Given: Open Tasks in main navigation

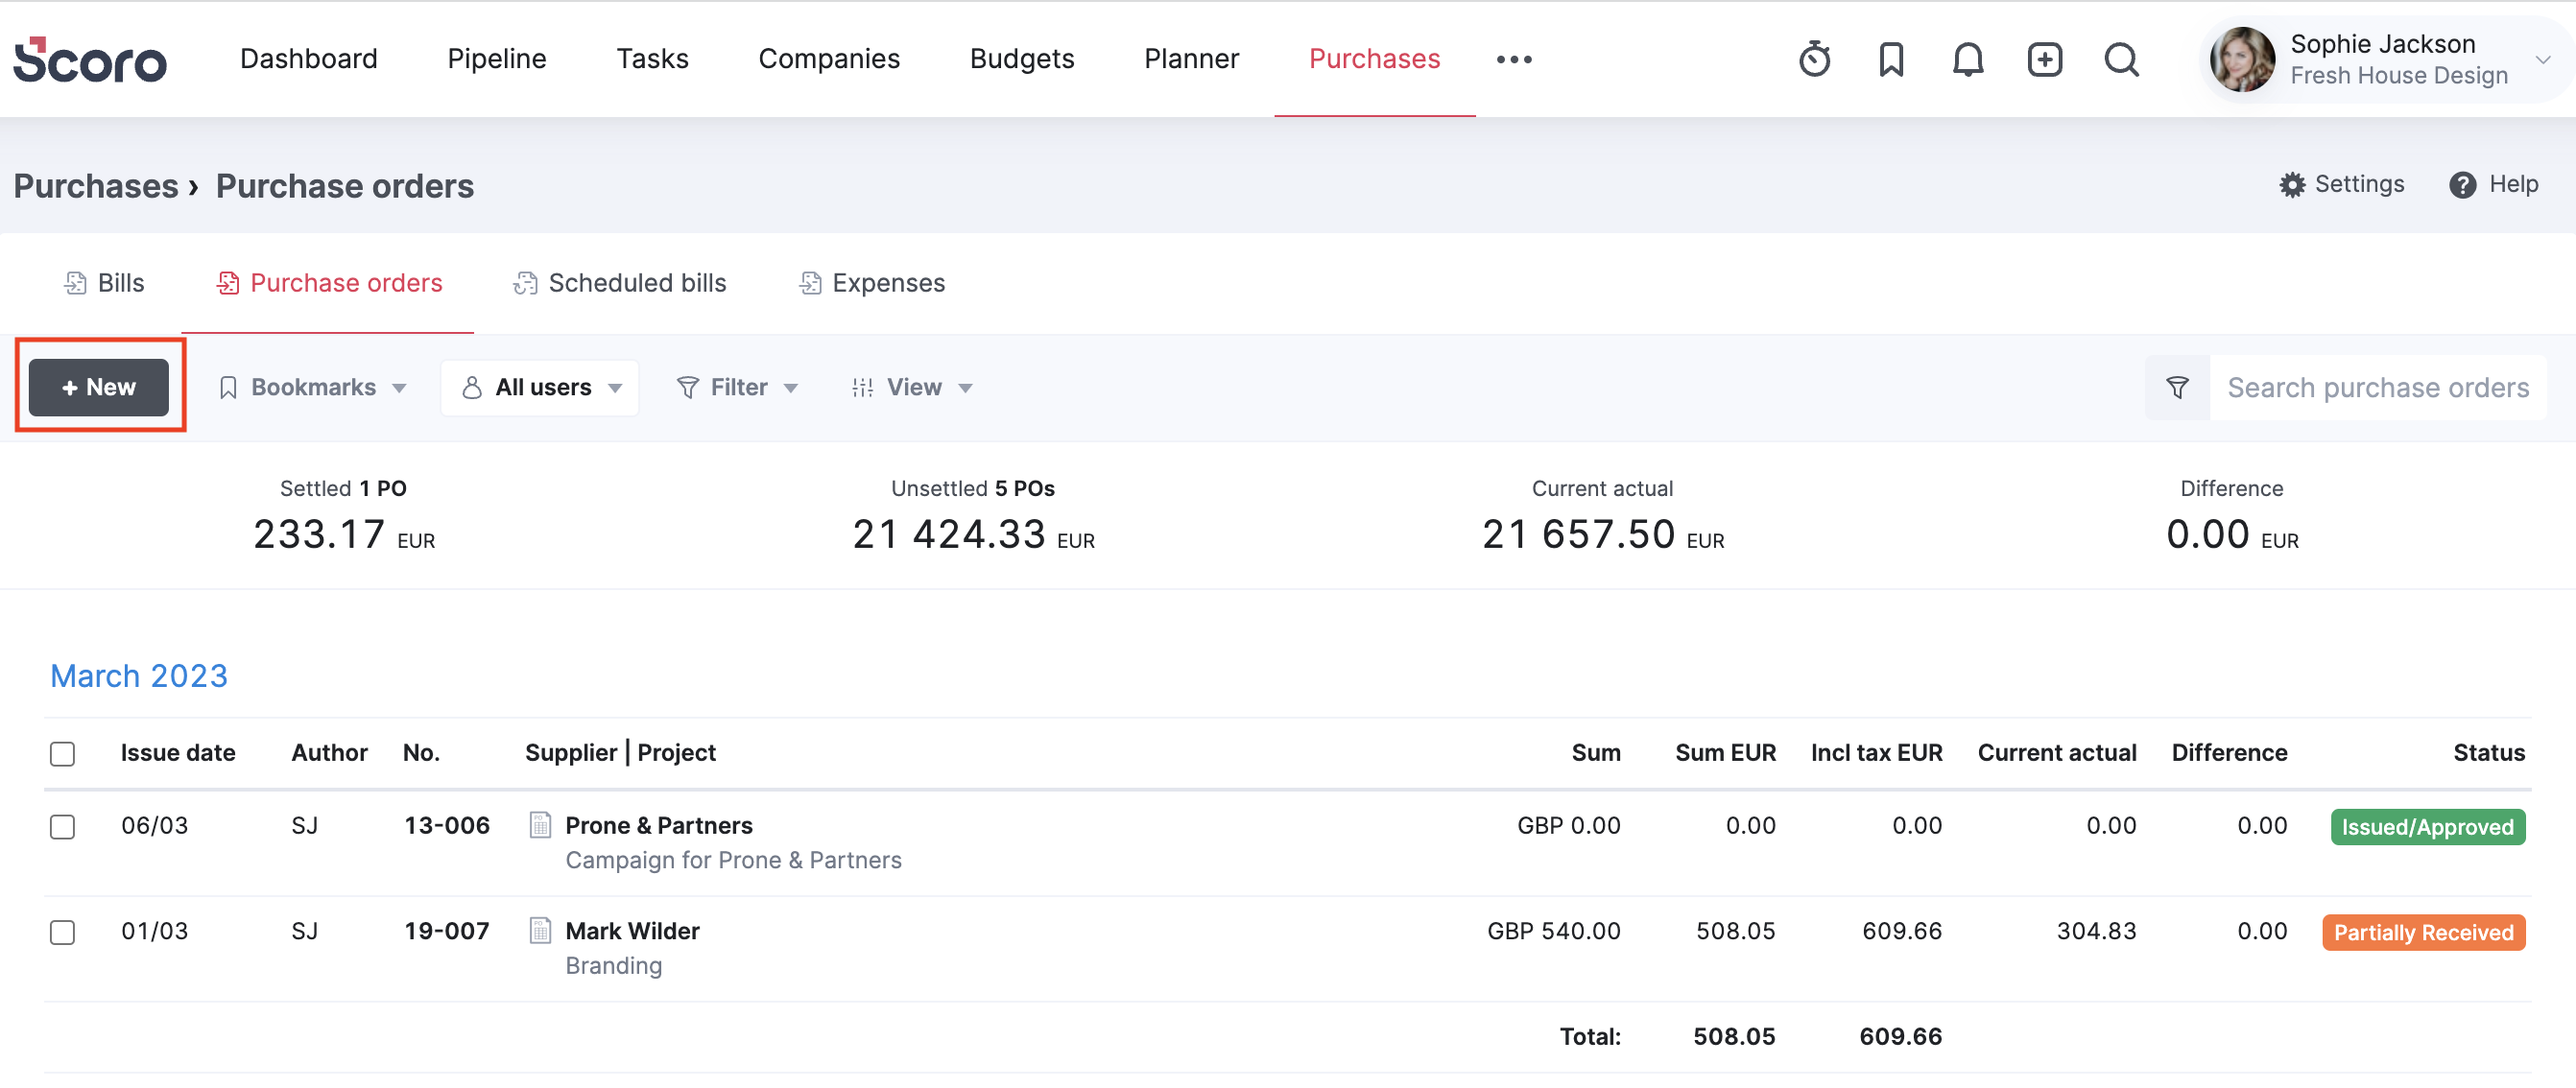Looking at the screenshot, I should (652, 59).
